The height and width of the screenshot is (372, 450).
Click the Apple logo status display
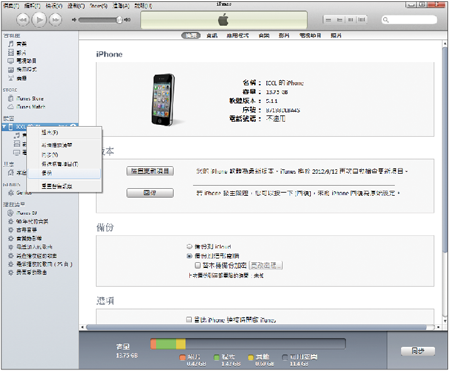(x=223, y=20)
